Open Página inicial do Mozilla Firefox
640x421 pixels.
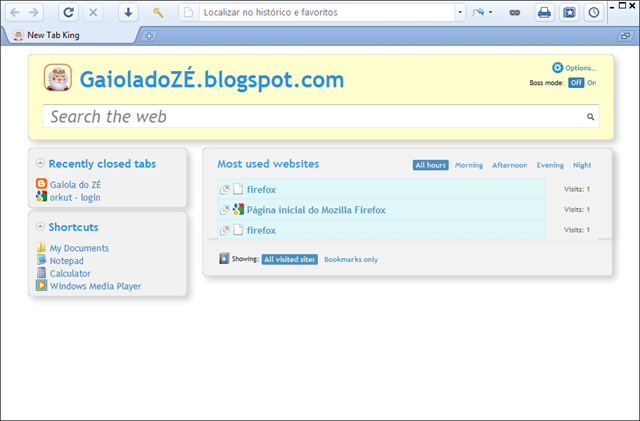click(x=316, y=210)
